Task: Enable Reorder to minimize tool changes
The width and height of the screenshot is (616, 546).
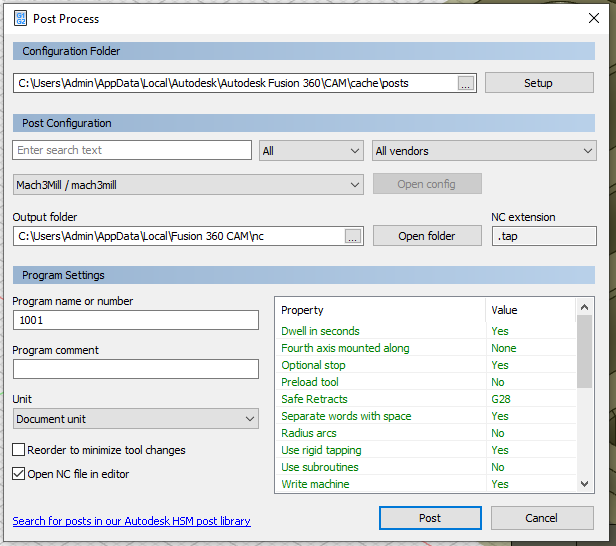Action: pos(19,451)
